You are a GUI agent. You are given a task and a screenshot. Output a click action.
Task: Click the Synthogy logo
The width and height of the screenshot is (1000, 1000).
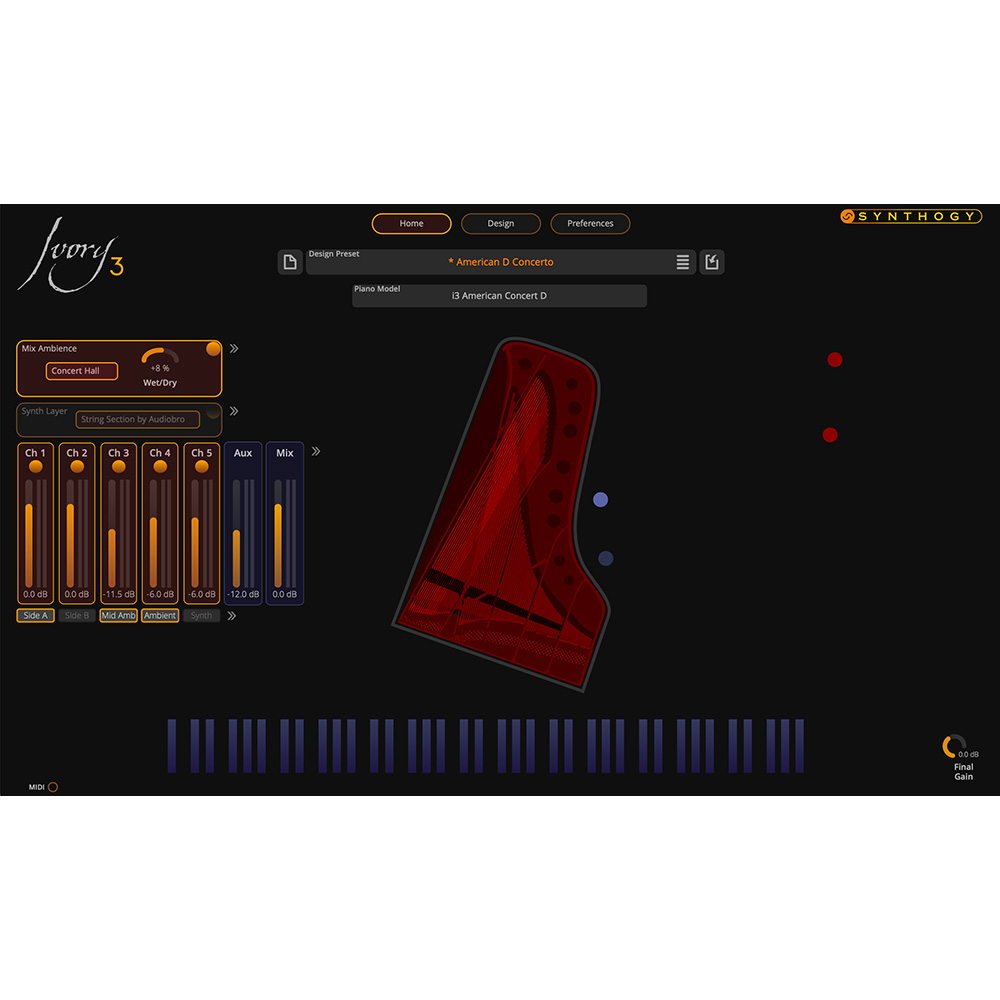(x=911, y=215)
